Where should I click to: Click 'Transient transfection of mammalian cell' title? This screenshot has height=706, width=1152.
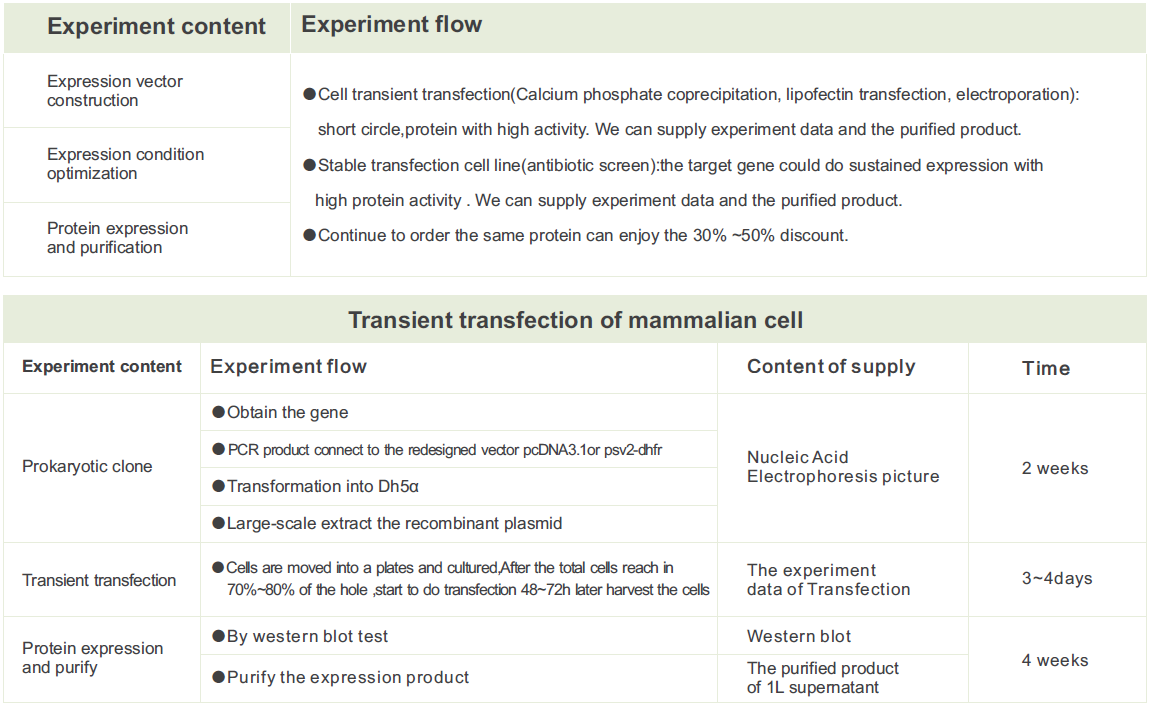(x=575, y=320)
